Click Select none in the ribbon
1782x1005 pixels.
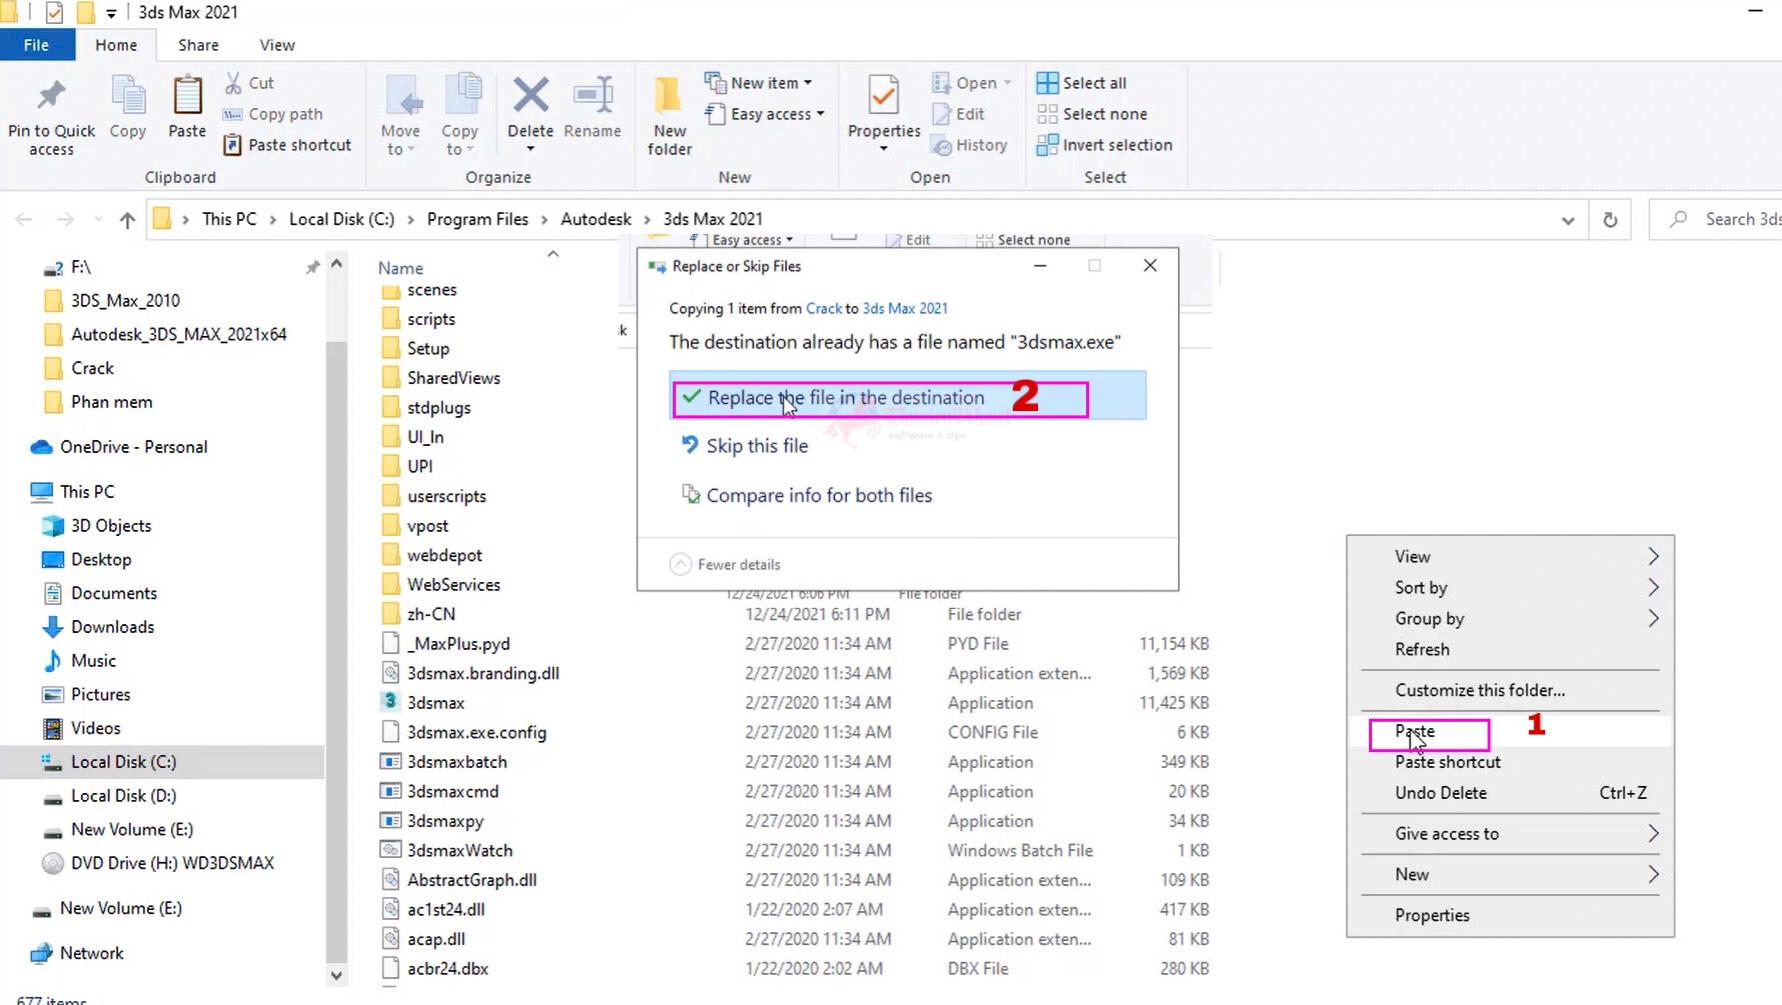1092,114
